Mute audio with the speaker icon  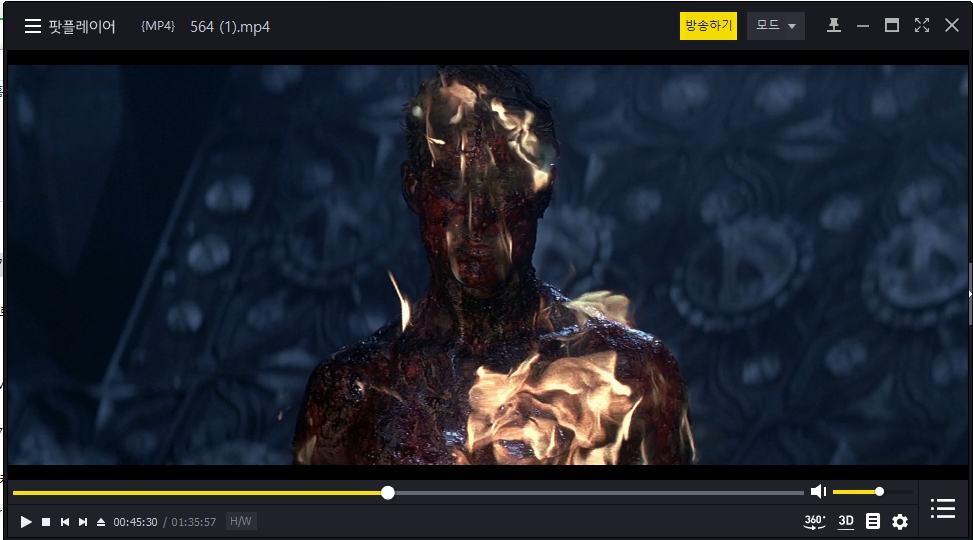[x=818, y=492]
